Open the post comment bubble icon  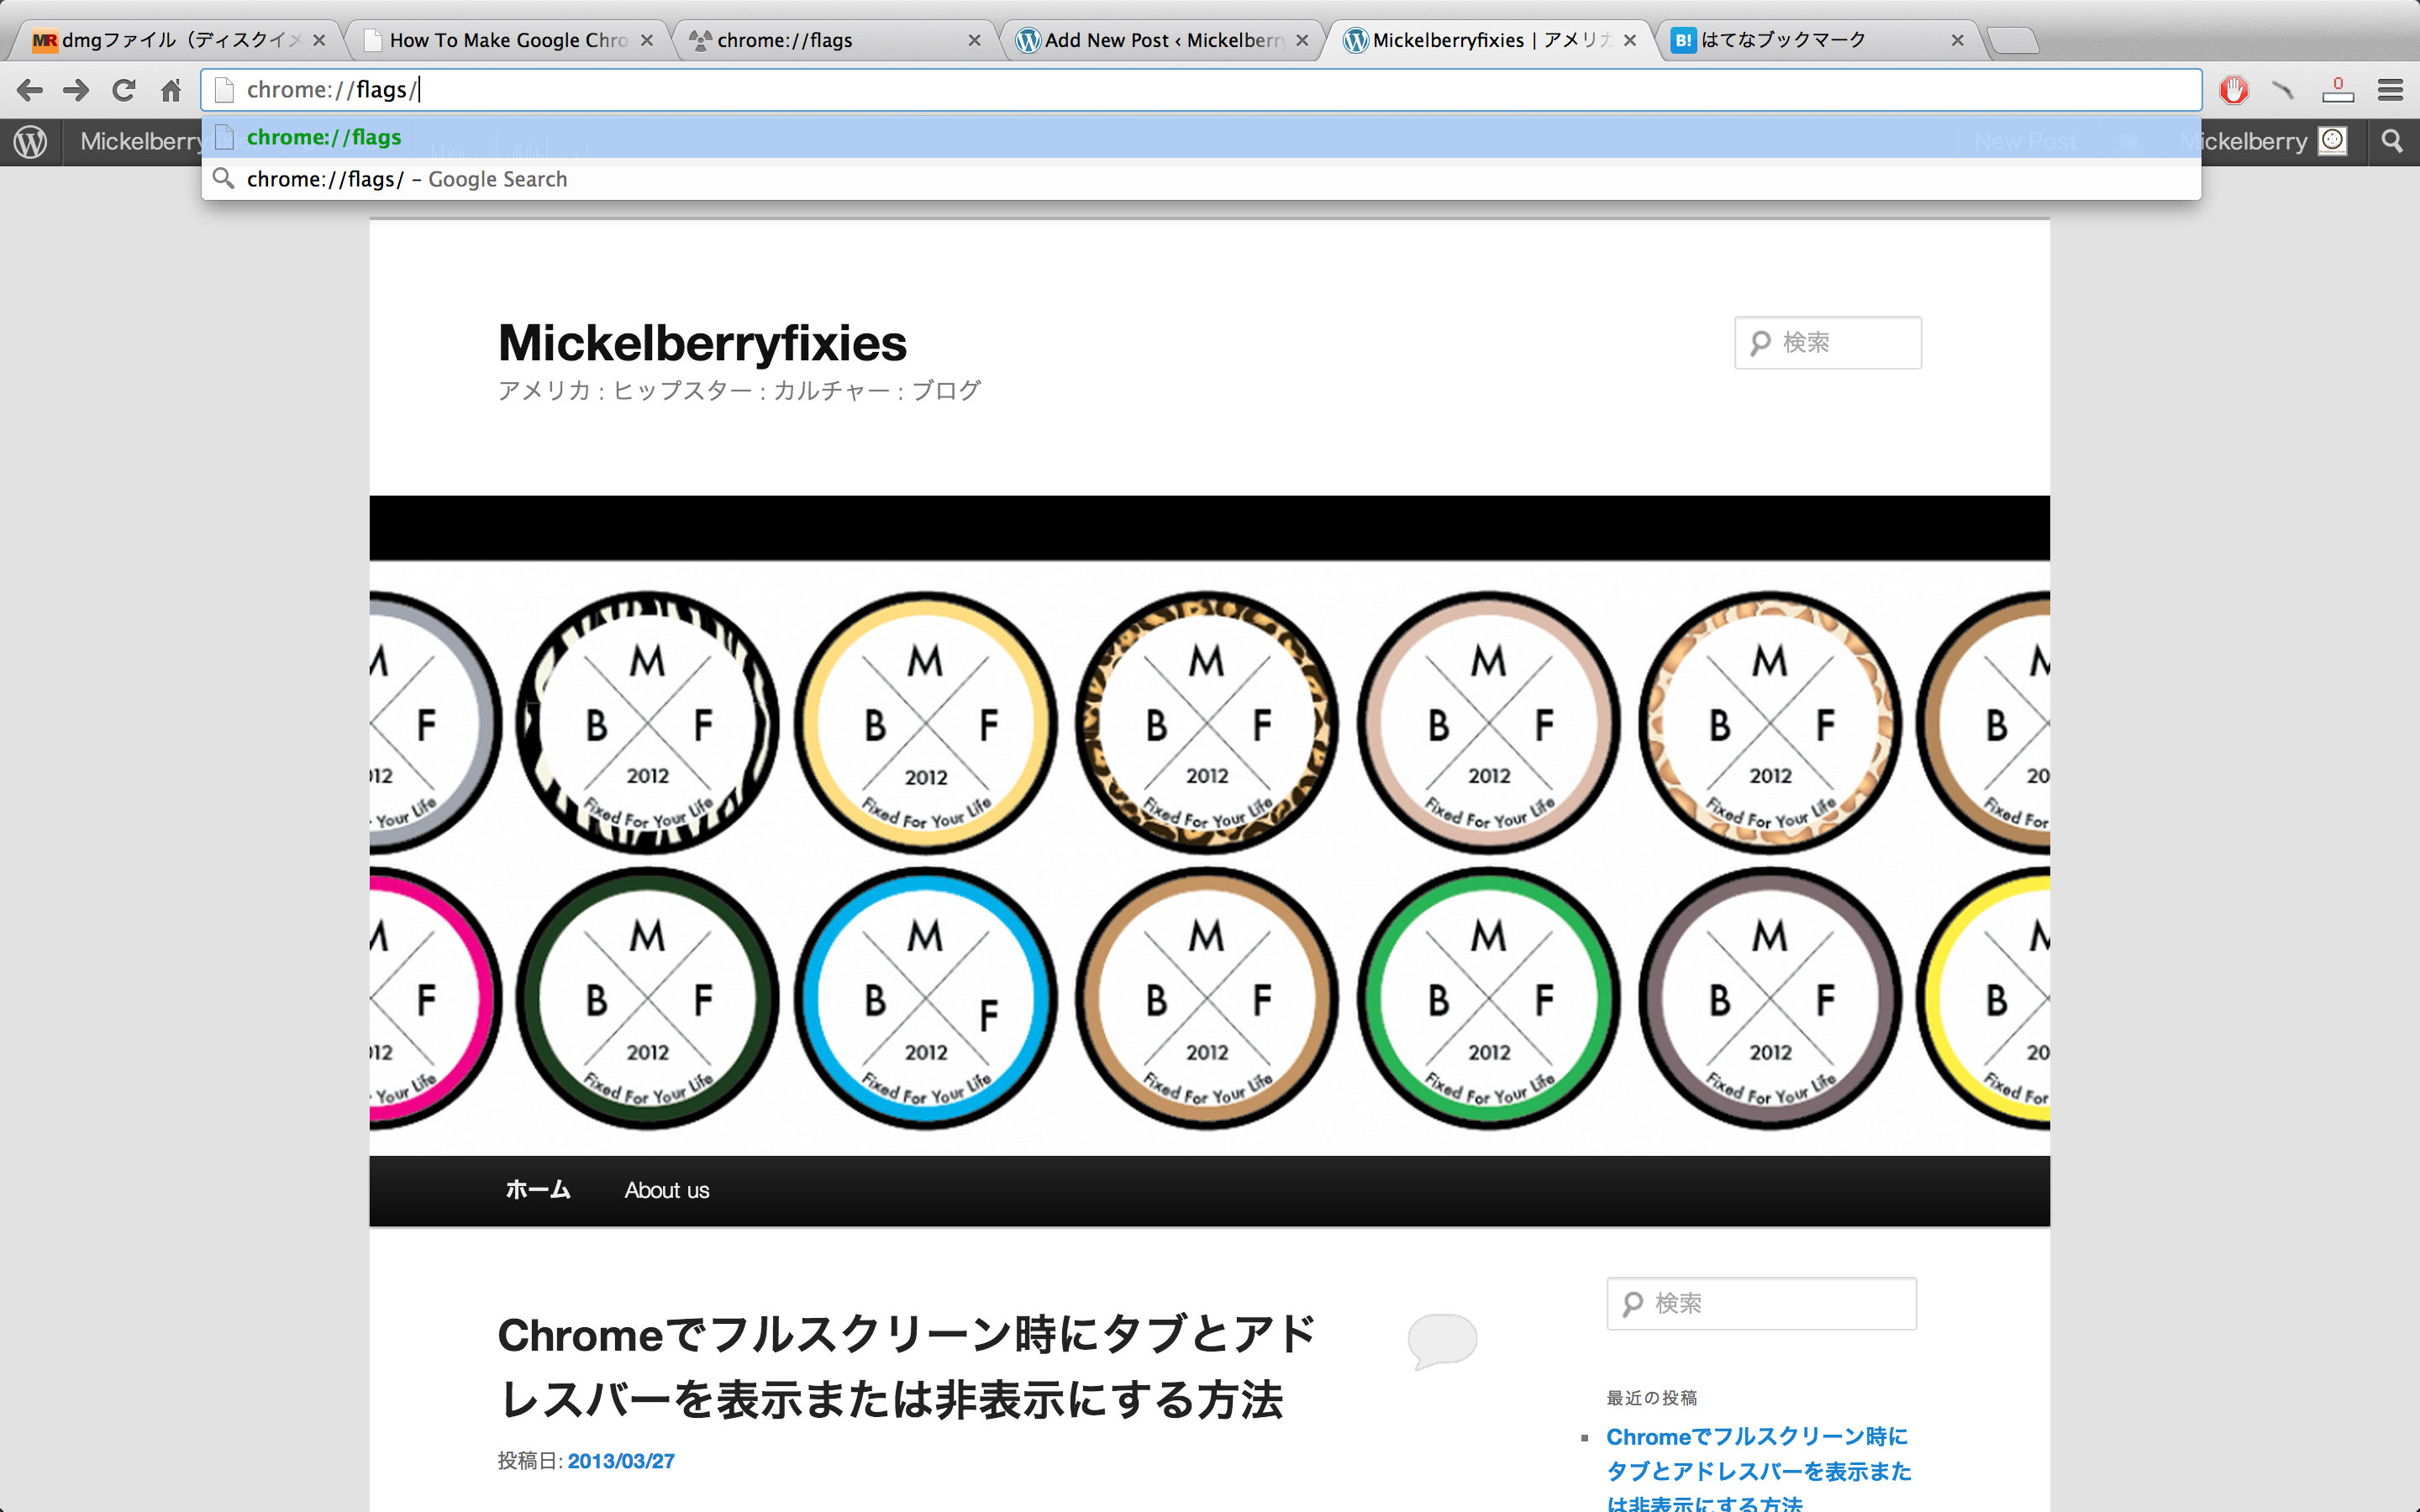click(x=1442, y=1338)
